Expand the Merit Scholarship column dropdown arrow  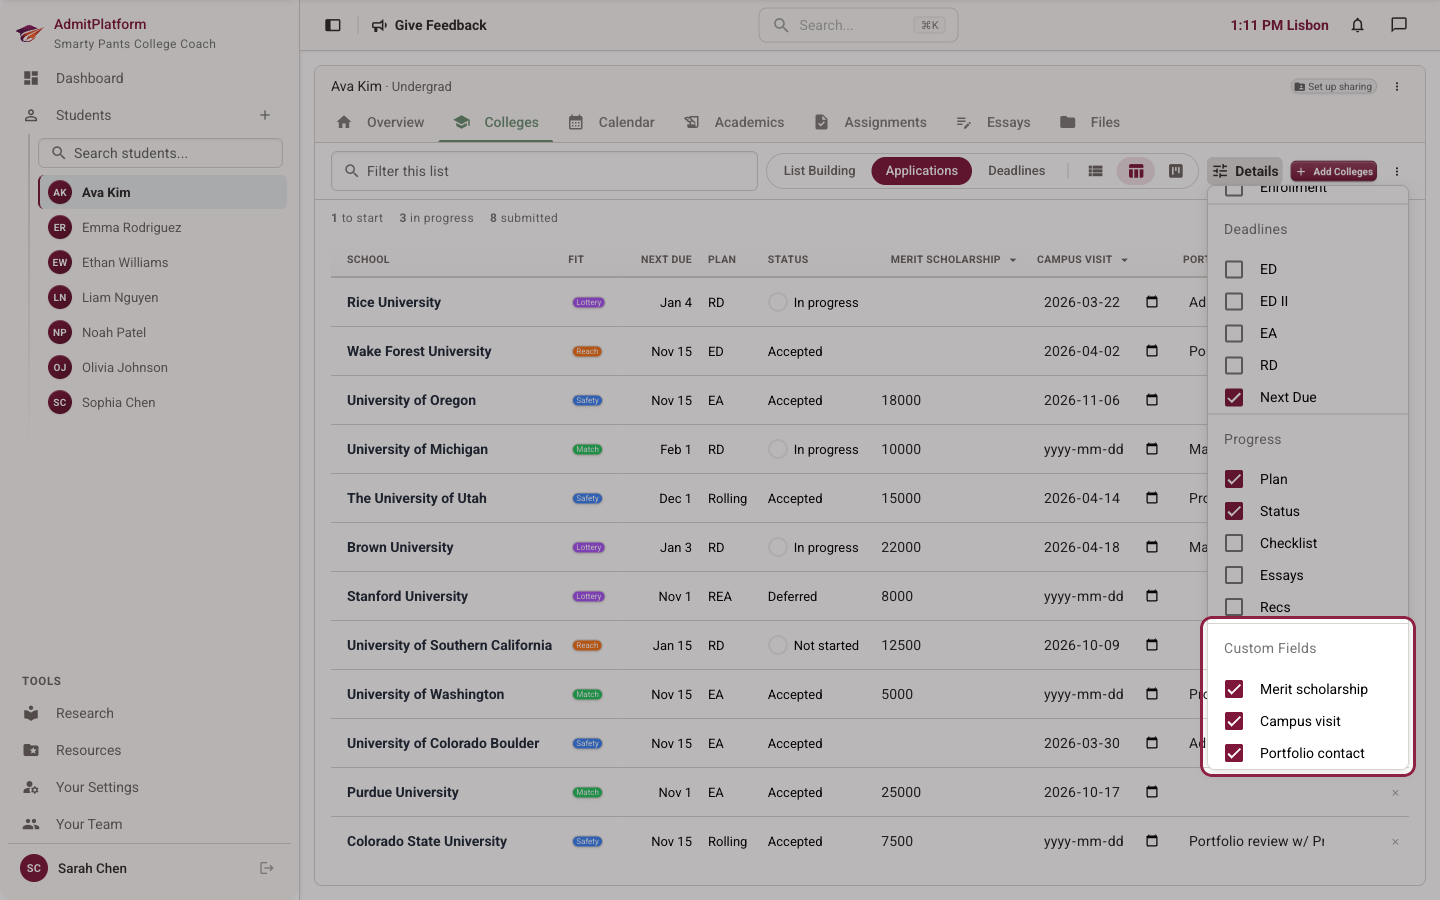1012,260
